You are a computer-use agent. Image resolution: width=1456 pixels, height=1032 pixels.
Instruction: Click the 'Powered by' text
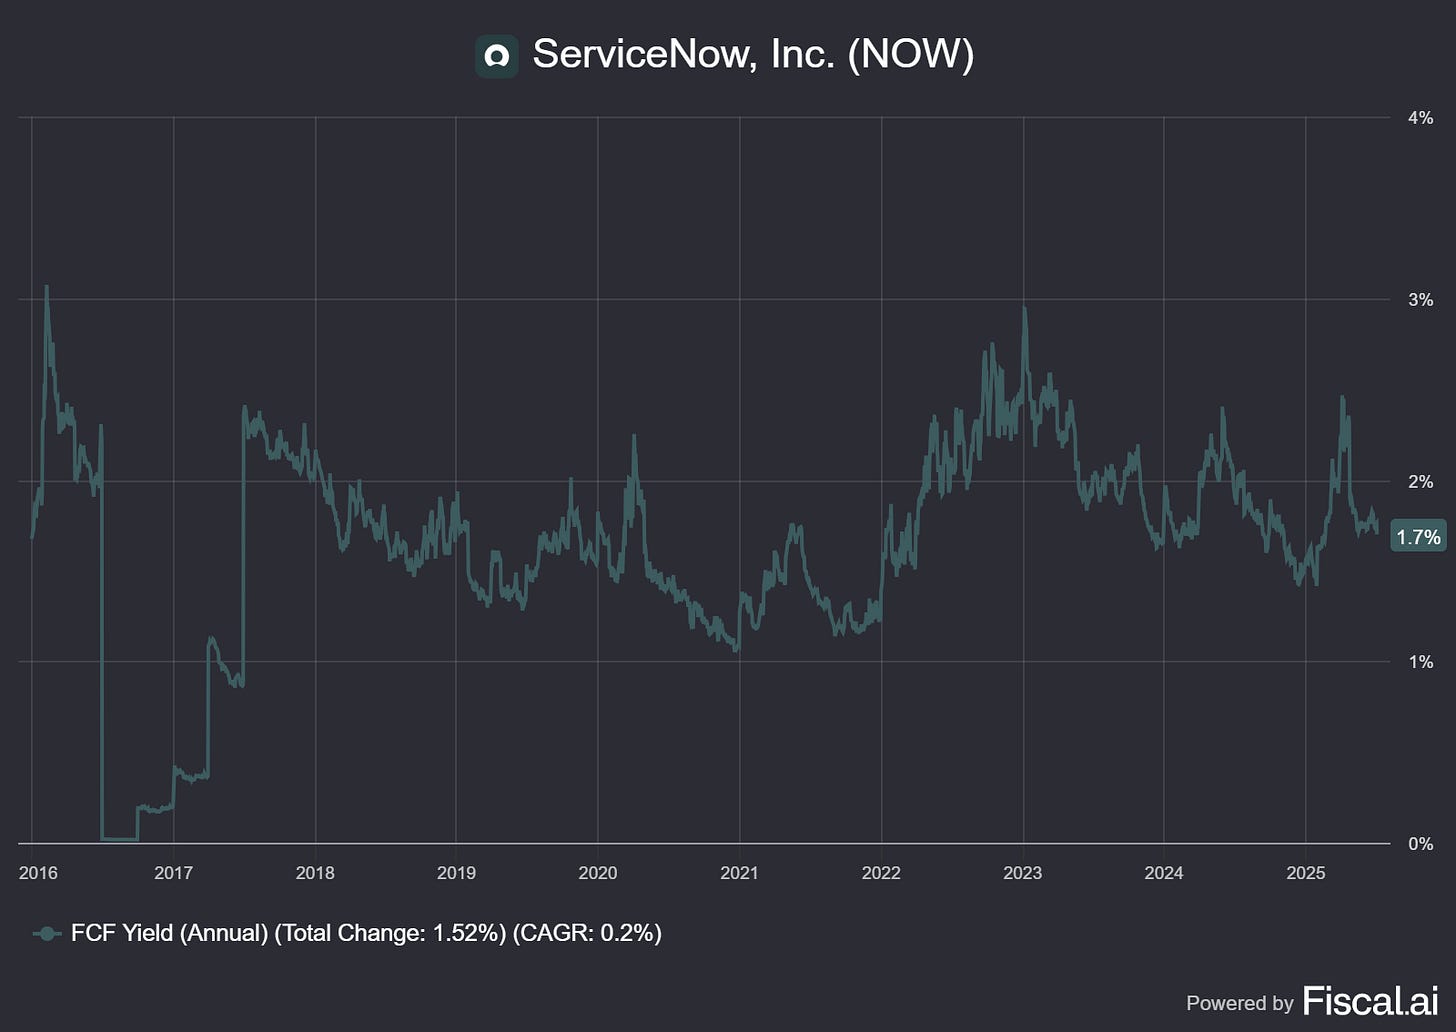pyautogui.click(x=1240, y=1003)
